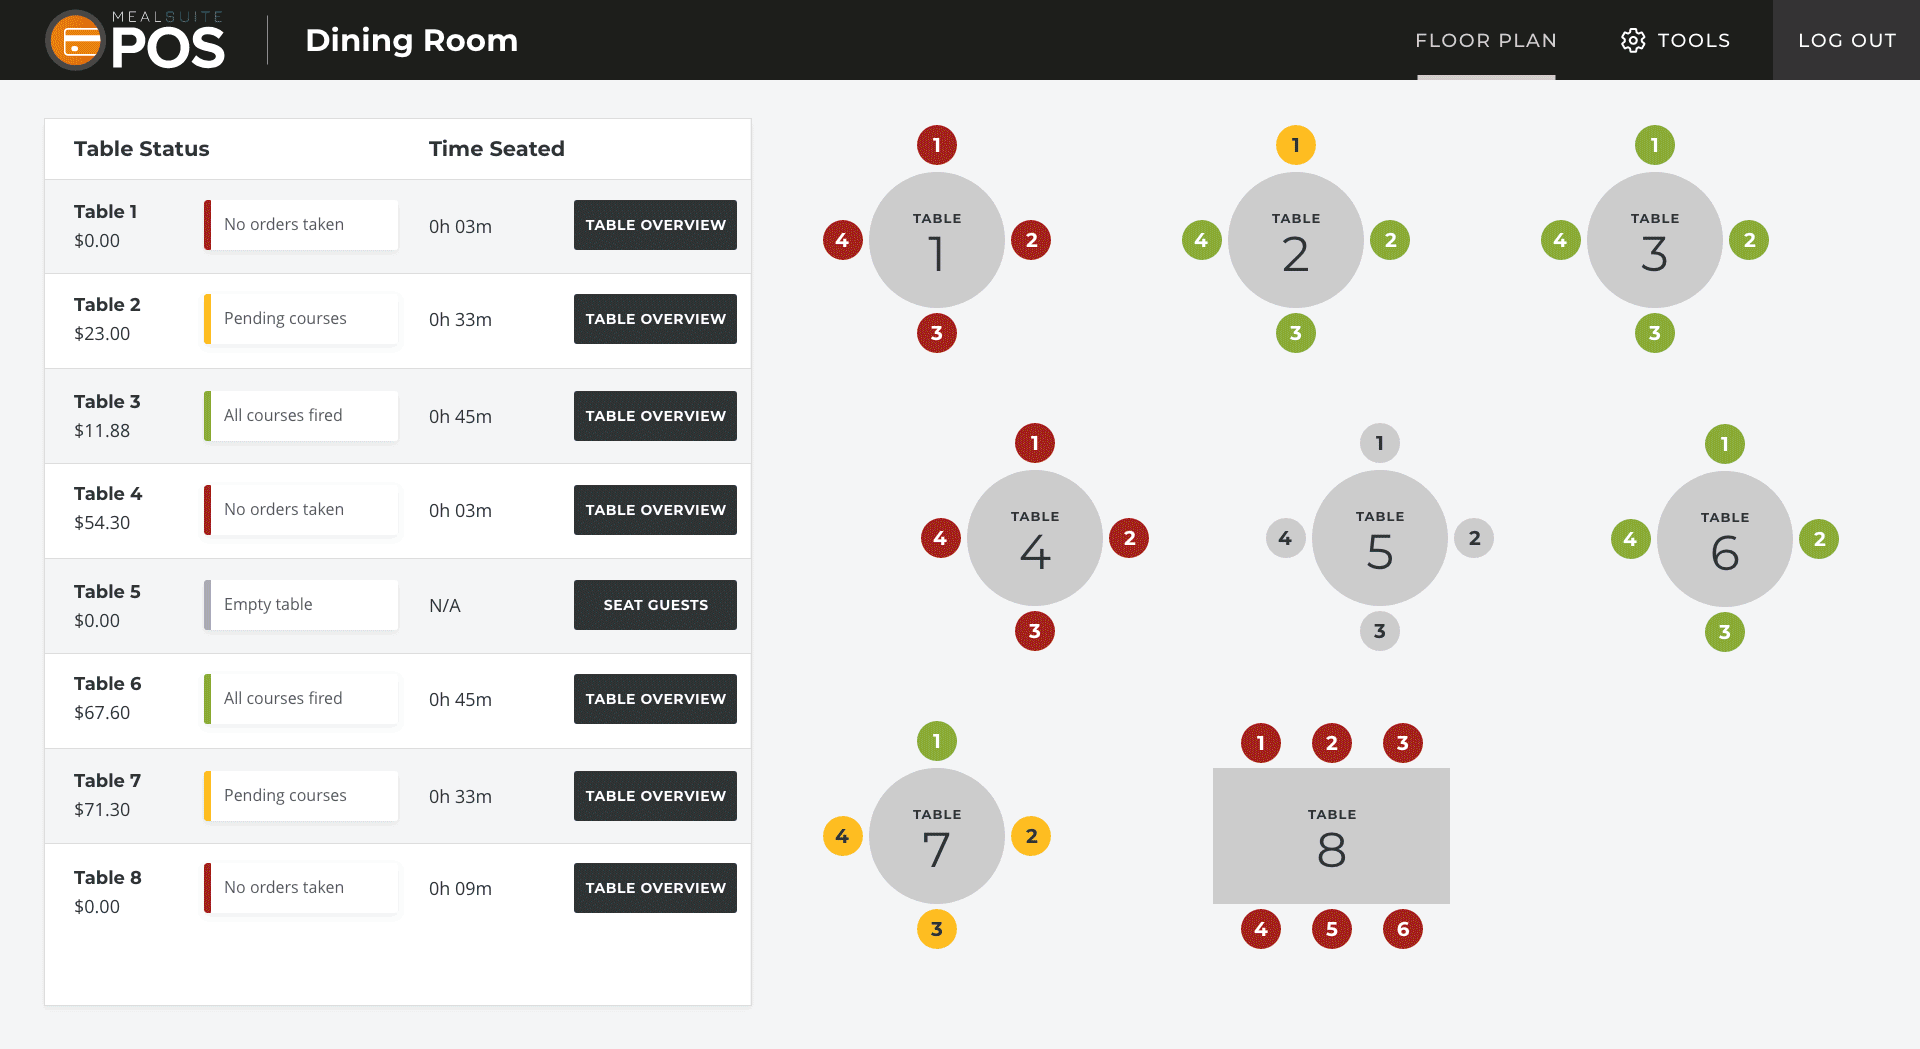The width and height of the screenshot is (1920, 1049).
Task: Select seat 5 at Table 8
Action: tap(1331, 929)
